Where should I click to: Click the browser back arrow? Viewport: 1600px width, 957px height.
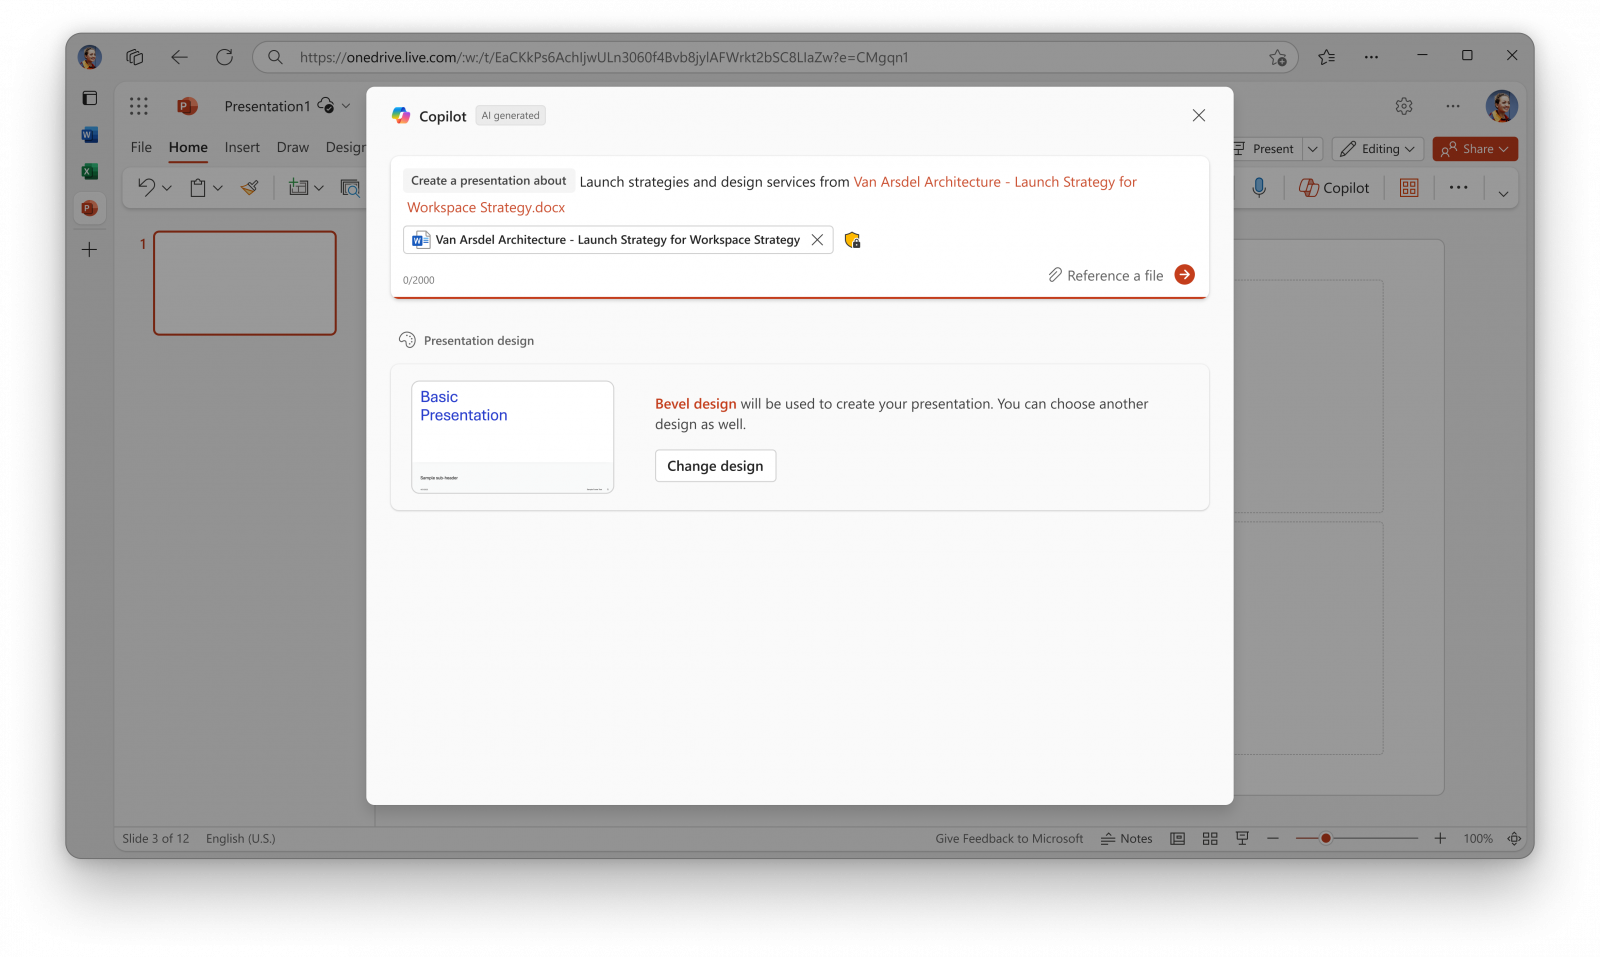click(x=179, y=57)
